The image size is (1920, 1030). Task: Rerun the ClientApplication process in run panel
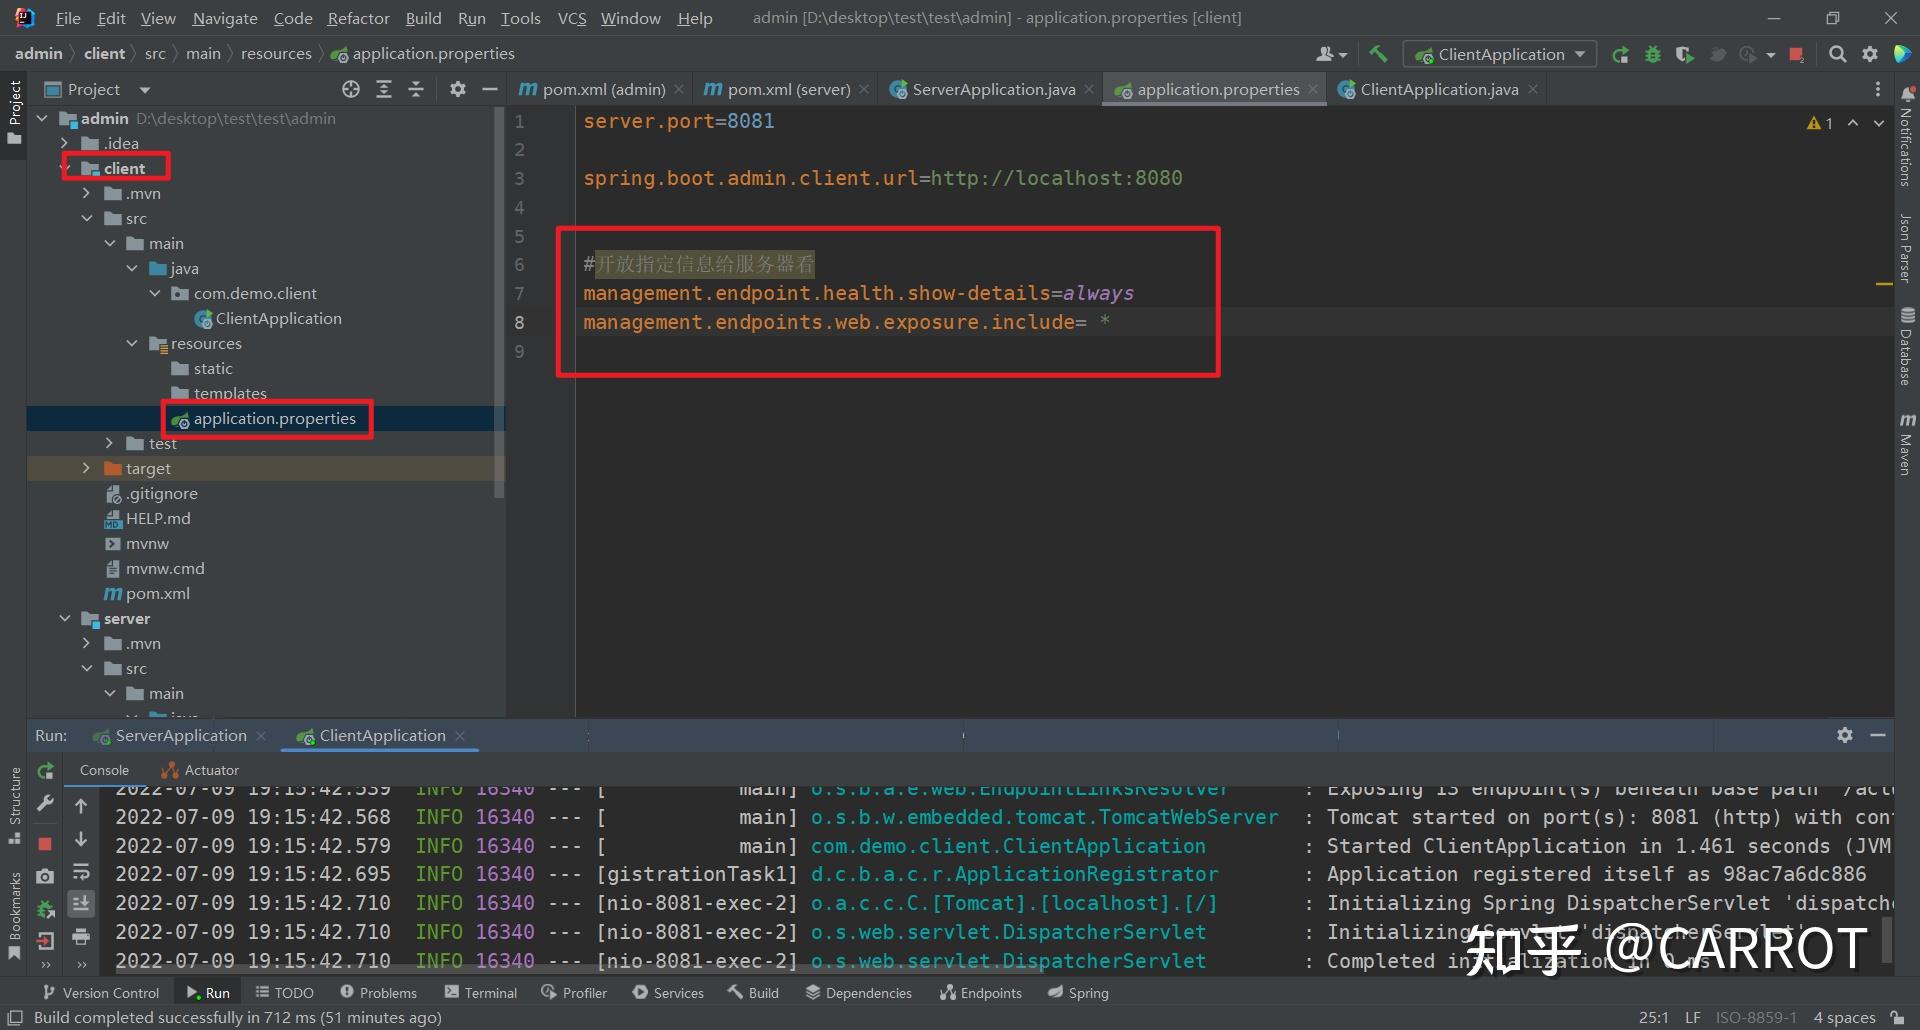[x=45, y=772]
